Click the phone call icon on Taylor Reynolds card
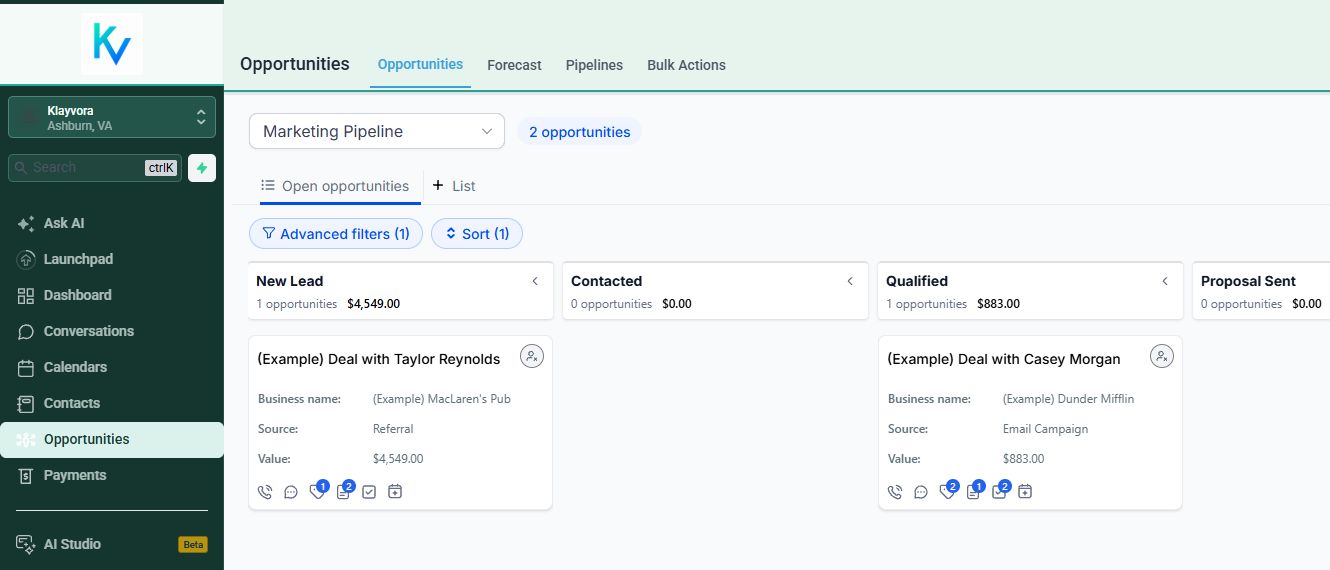 point(265,492)
